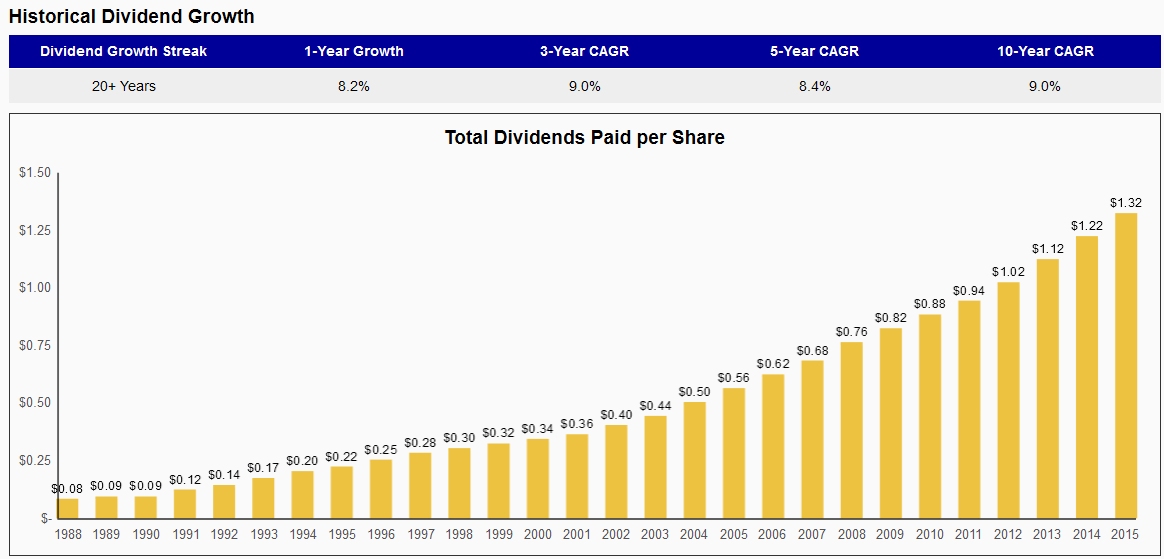Click the 1992 bar labeled $0.14

tap(225, 501)
